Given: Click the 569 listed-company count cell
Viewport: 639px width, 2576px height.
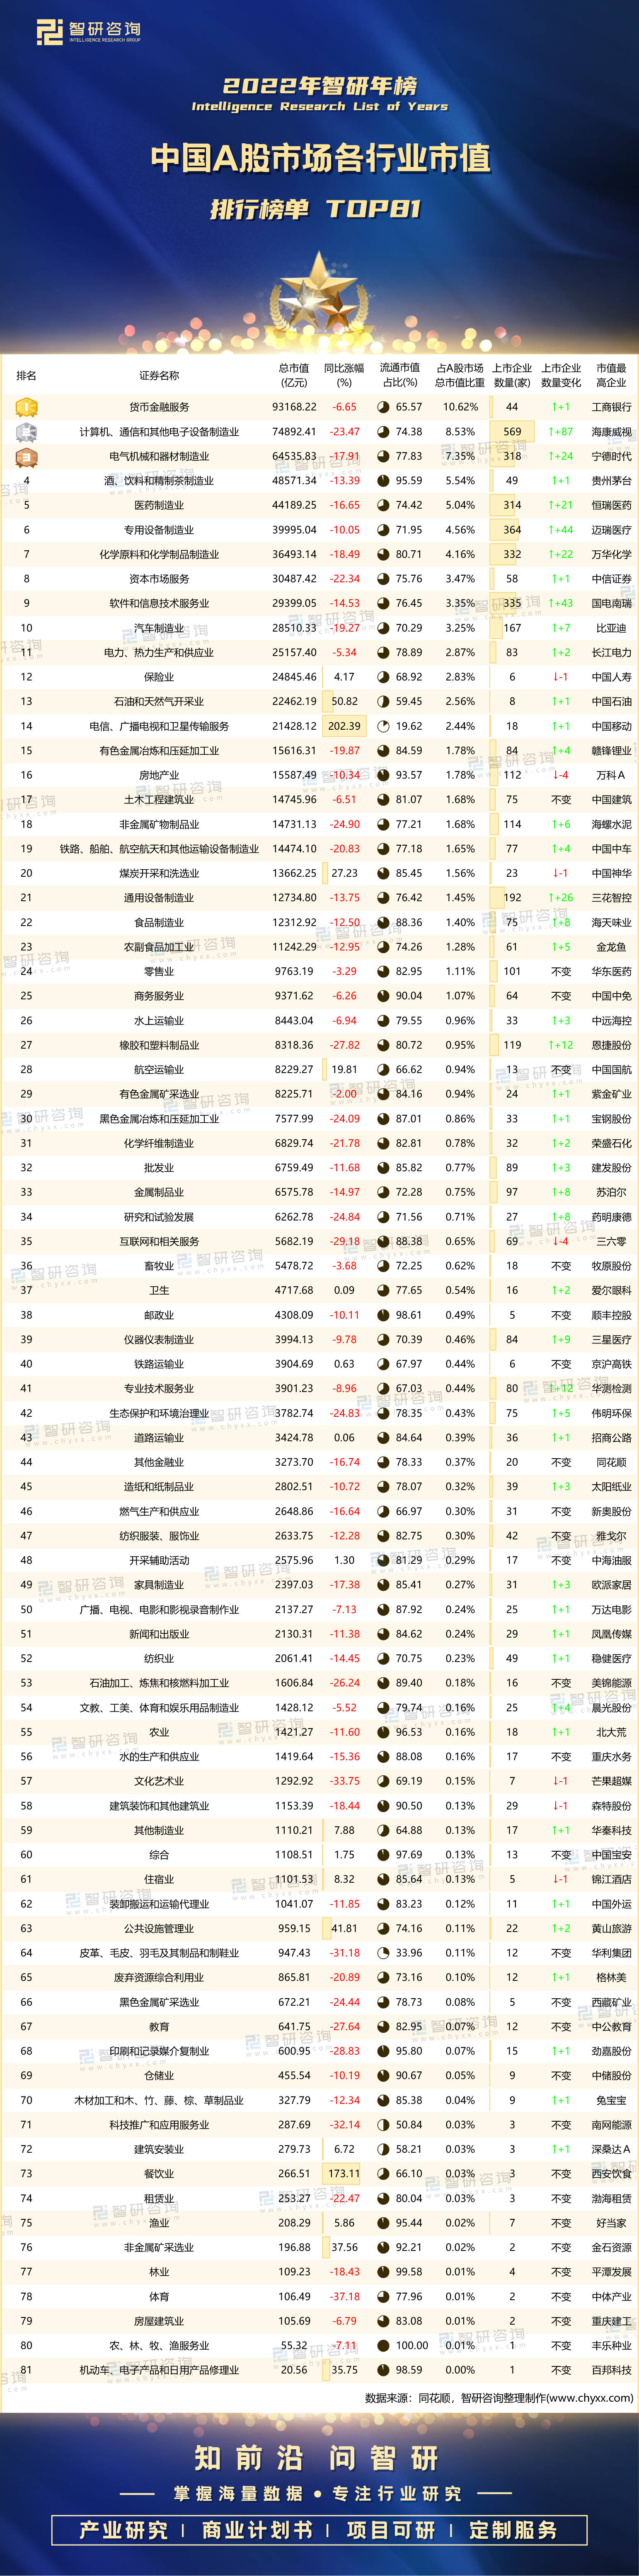Looking at the screenshot, I should [x=512, y=432].
